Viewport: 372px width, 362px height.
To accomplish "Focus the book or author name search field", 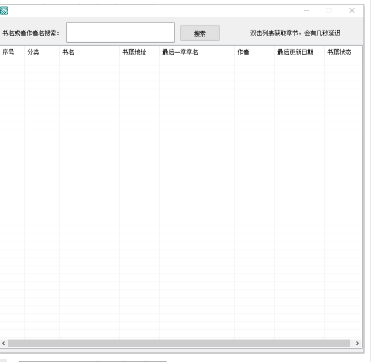I will point(120,32).
